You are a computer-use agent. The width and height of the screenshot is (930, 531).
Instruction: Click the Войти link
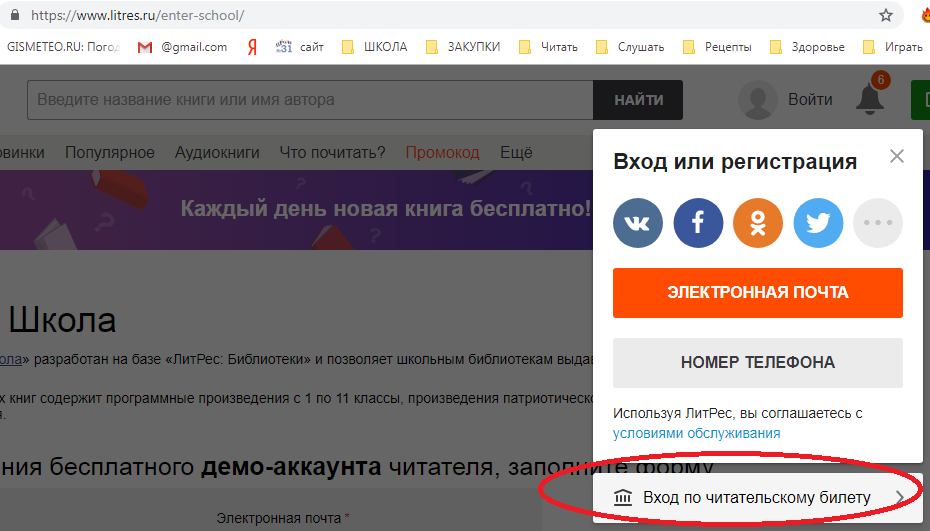coord(810,100)
